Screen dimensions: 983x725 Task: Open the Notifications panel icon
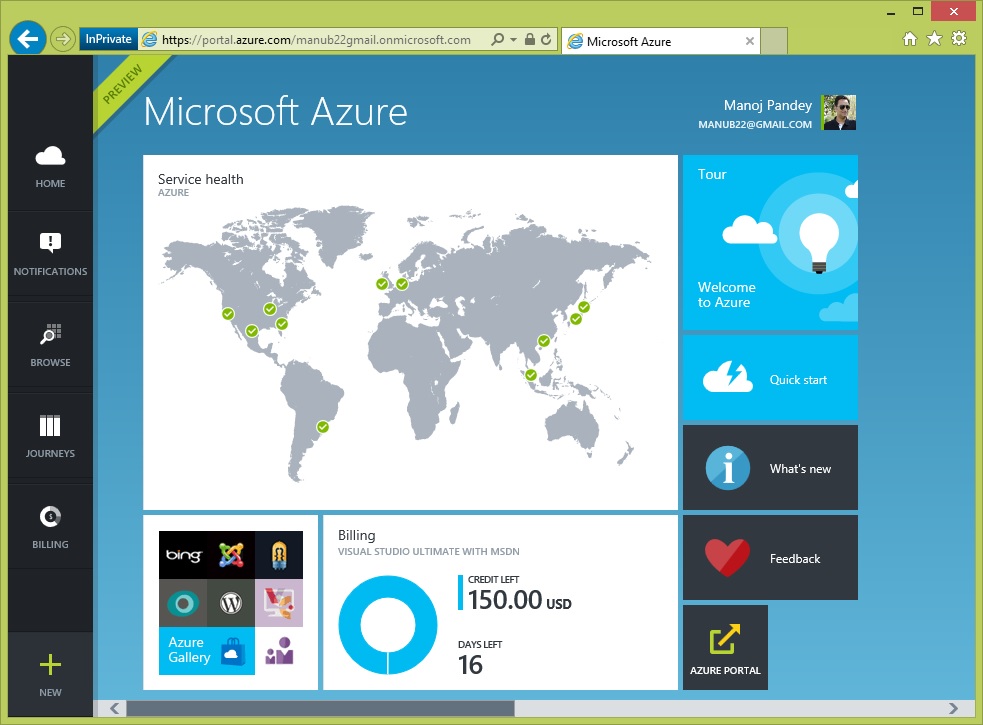coord(50,243)
